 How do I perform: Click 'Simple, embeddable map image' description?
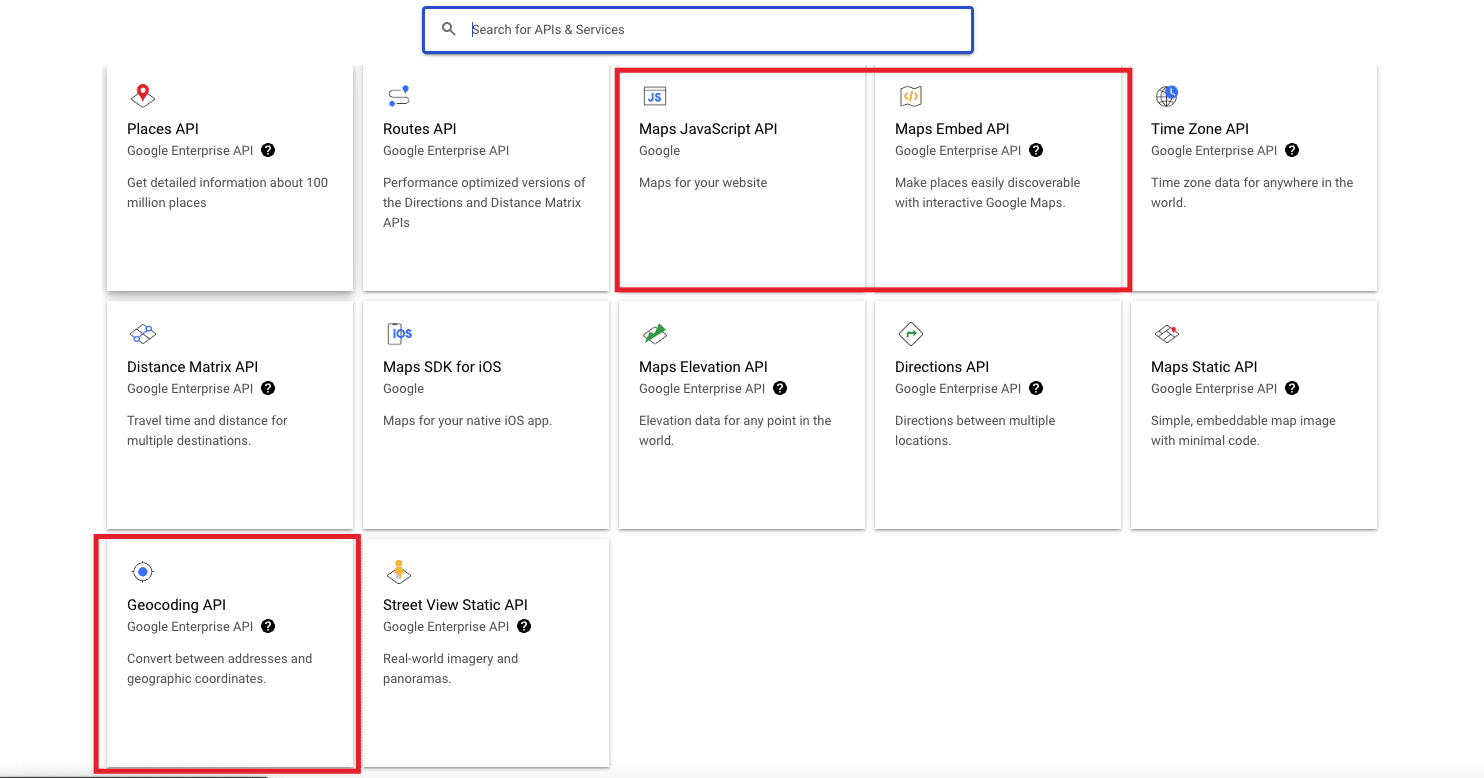click(x=1243, y=430)
